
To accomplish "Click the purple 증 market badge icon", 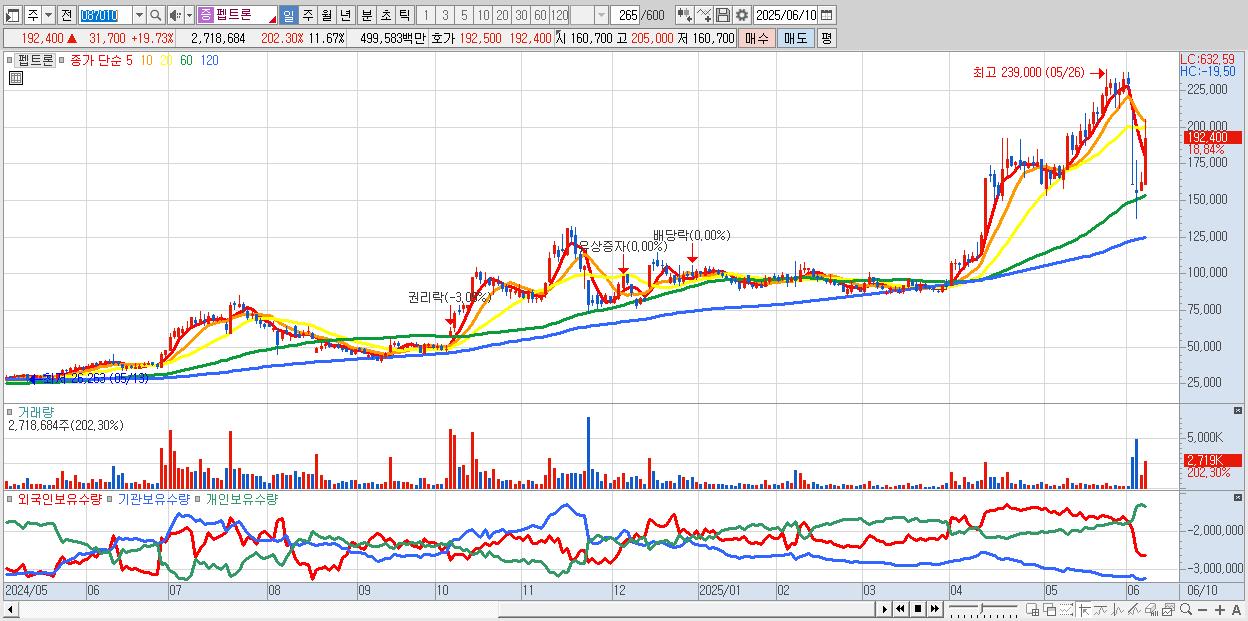I will point(205,15).
